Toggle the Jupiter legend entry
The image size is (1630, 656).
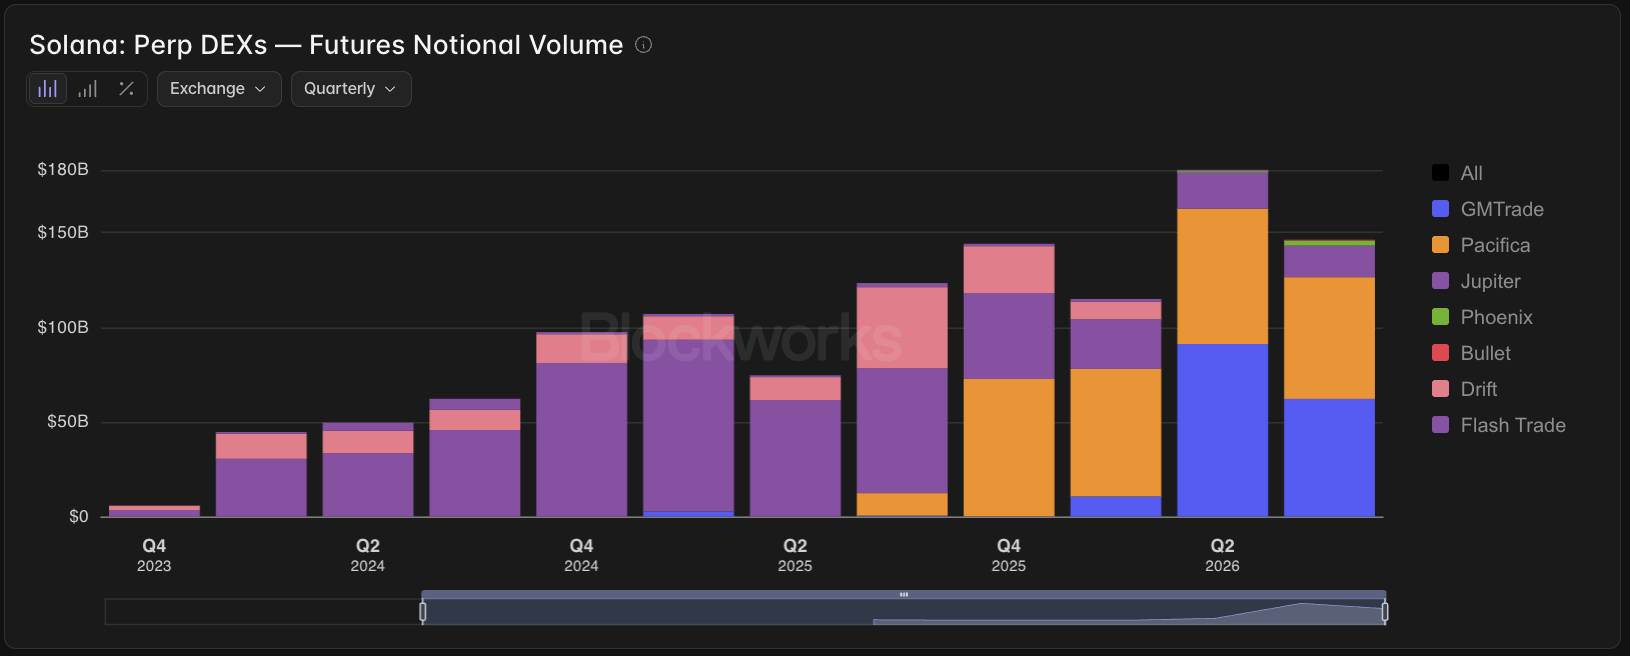pos(1476,281)
